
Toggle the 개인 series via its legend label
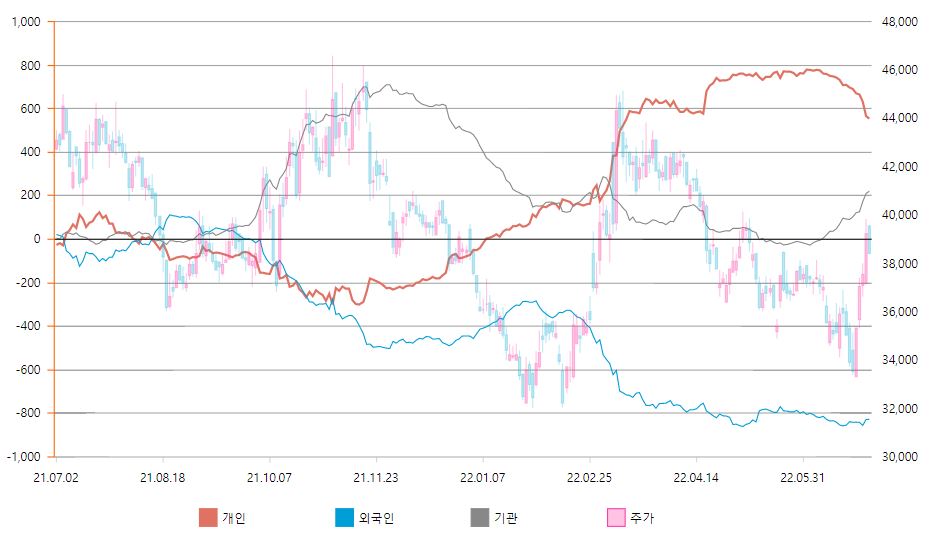coord(234,518)
